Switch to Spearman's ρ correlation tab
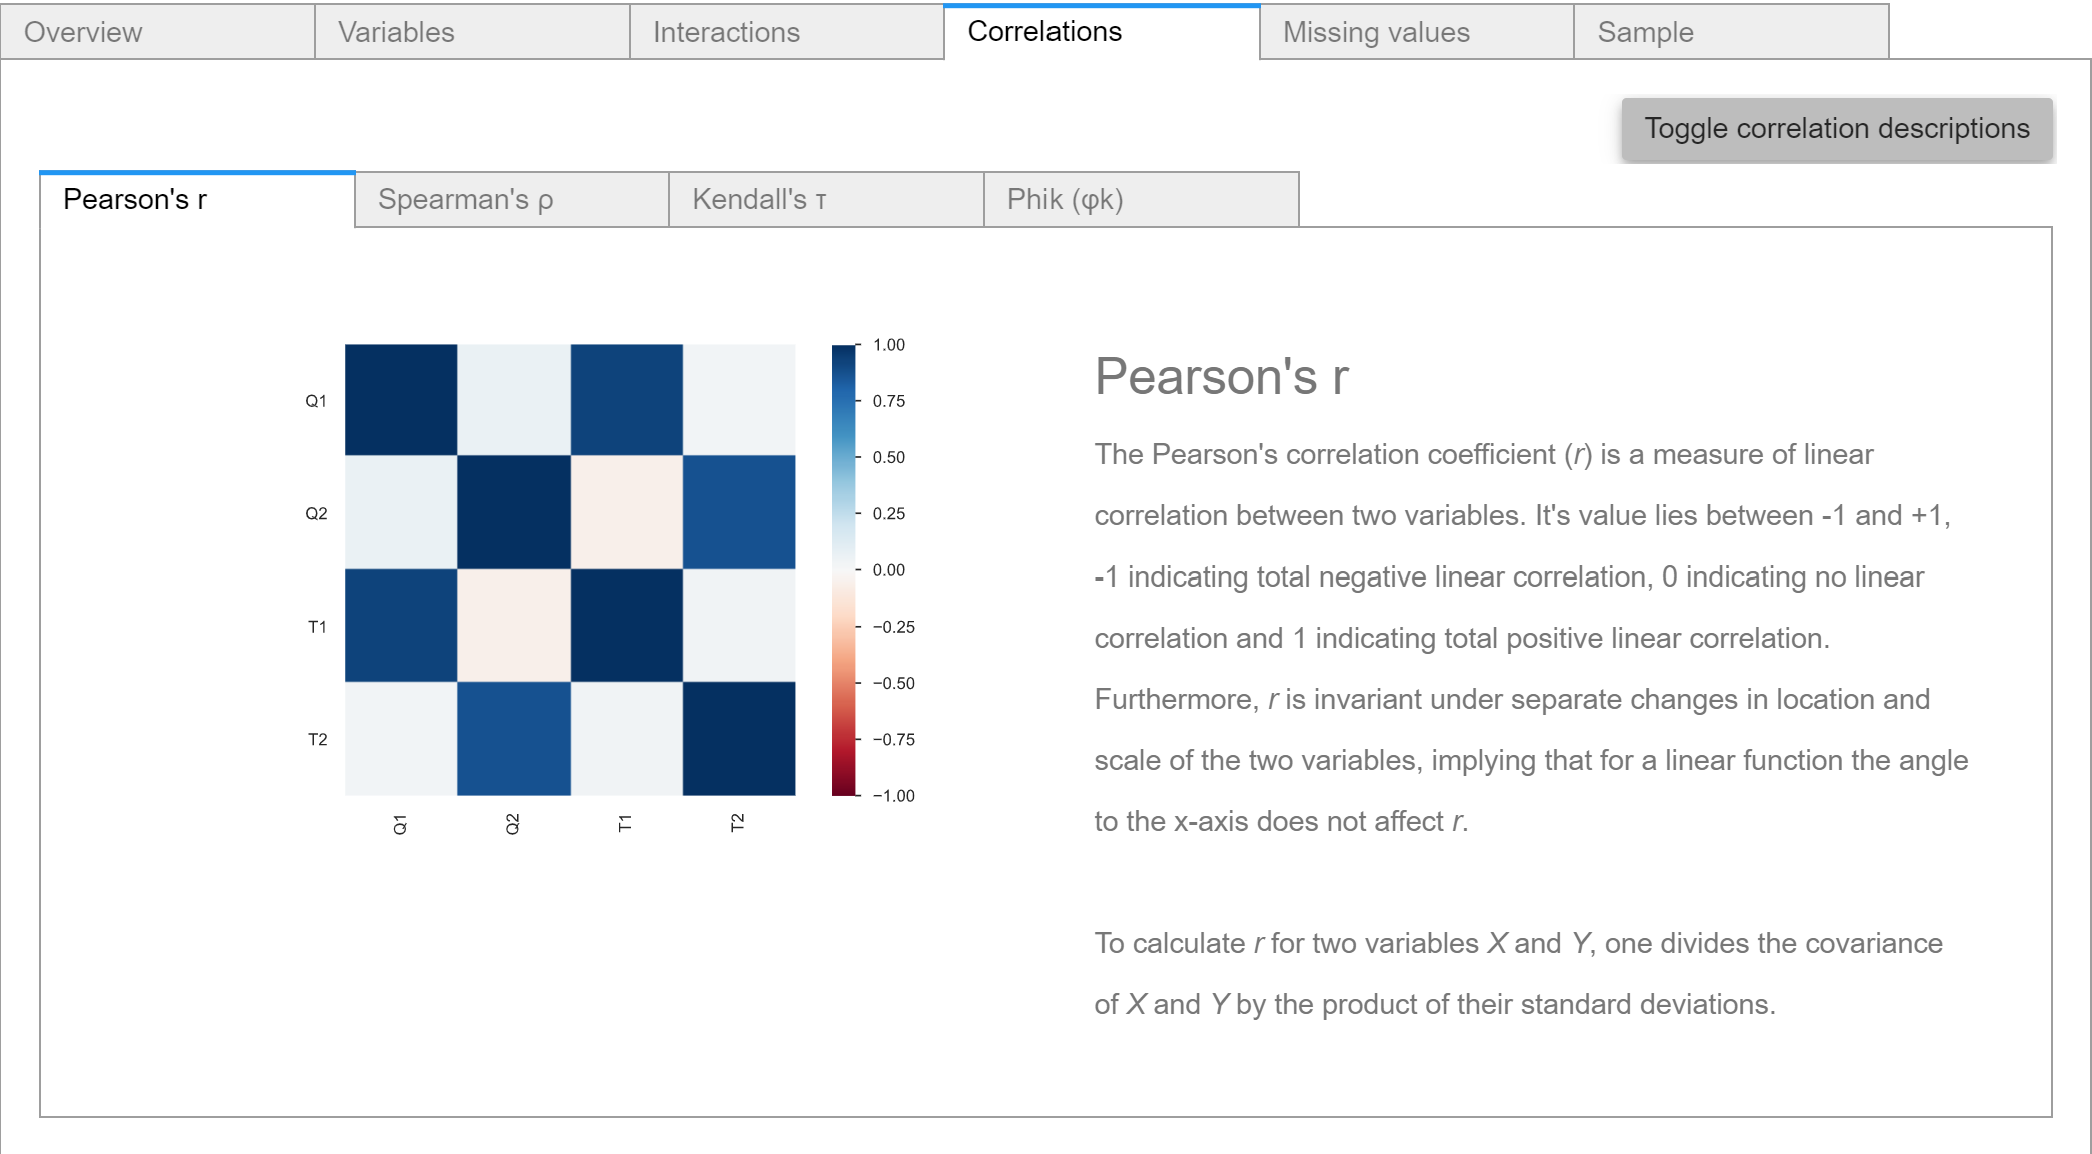 511,200
